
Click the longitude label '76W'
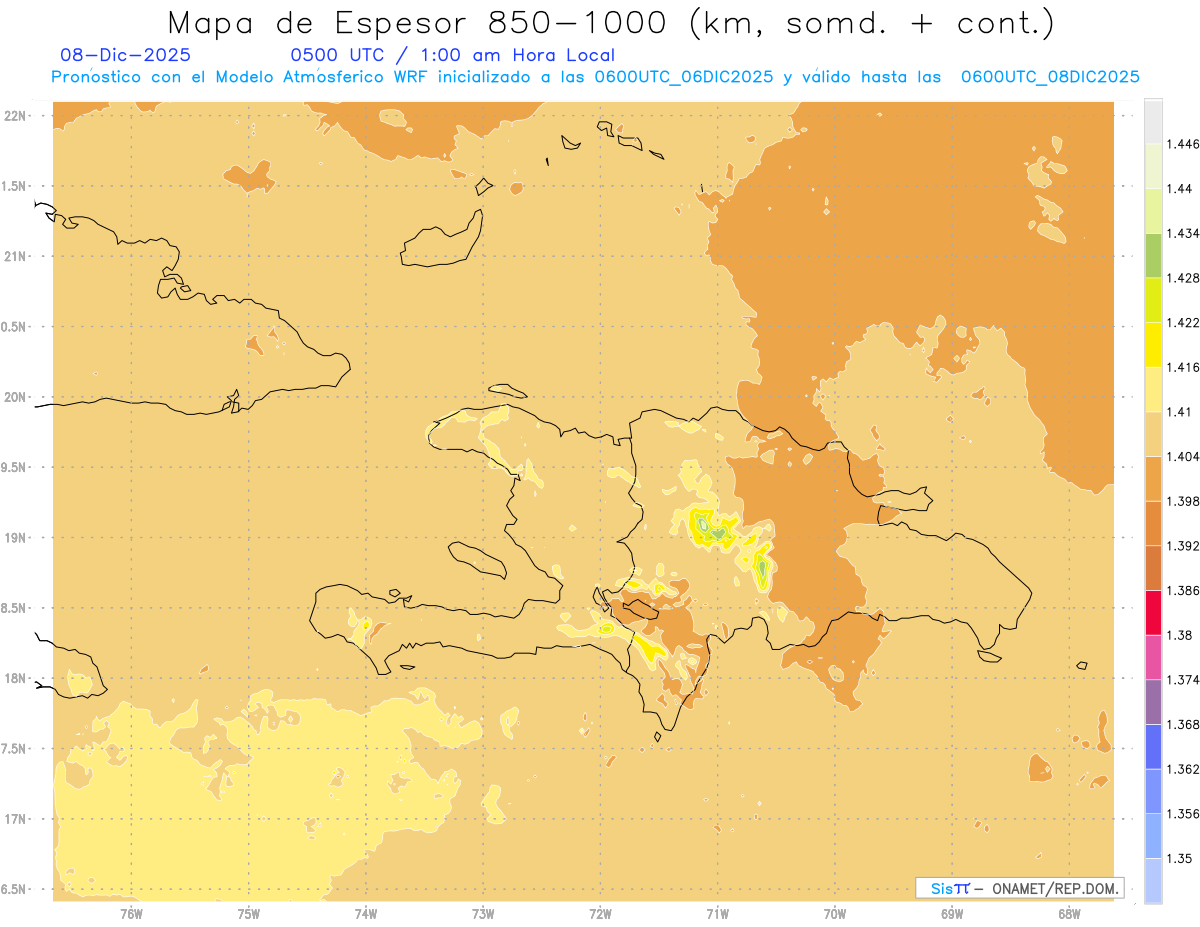click(131, 914)
